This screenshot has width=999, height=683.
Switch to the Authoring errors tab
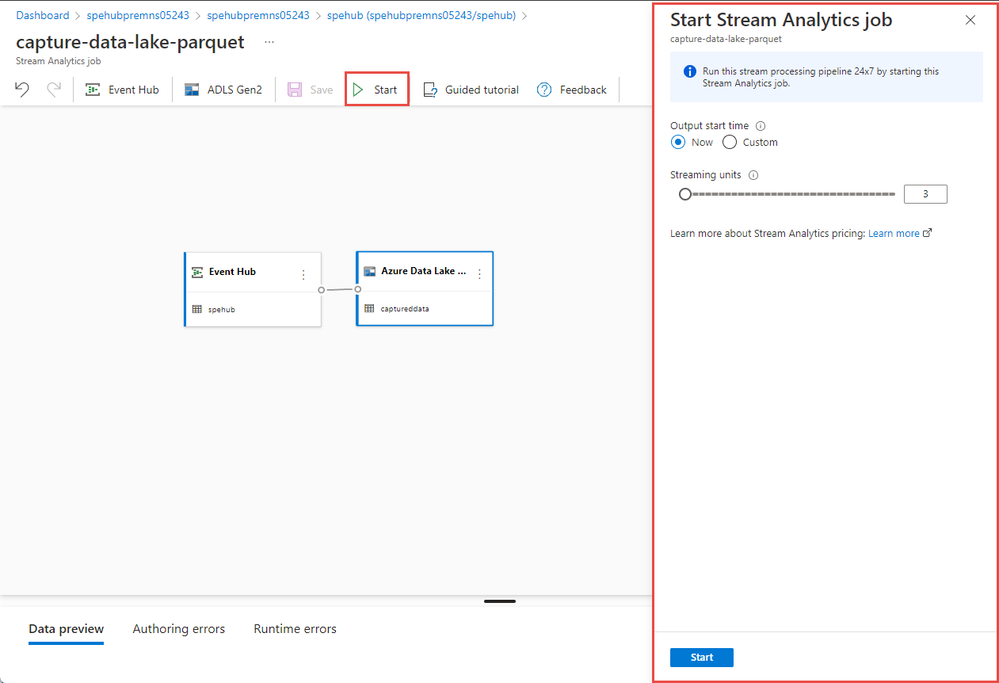coord(179,629)
